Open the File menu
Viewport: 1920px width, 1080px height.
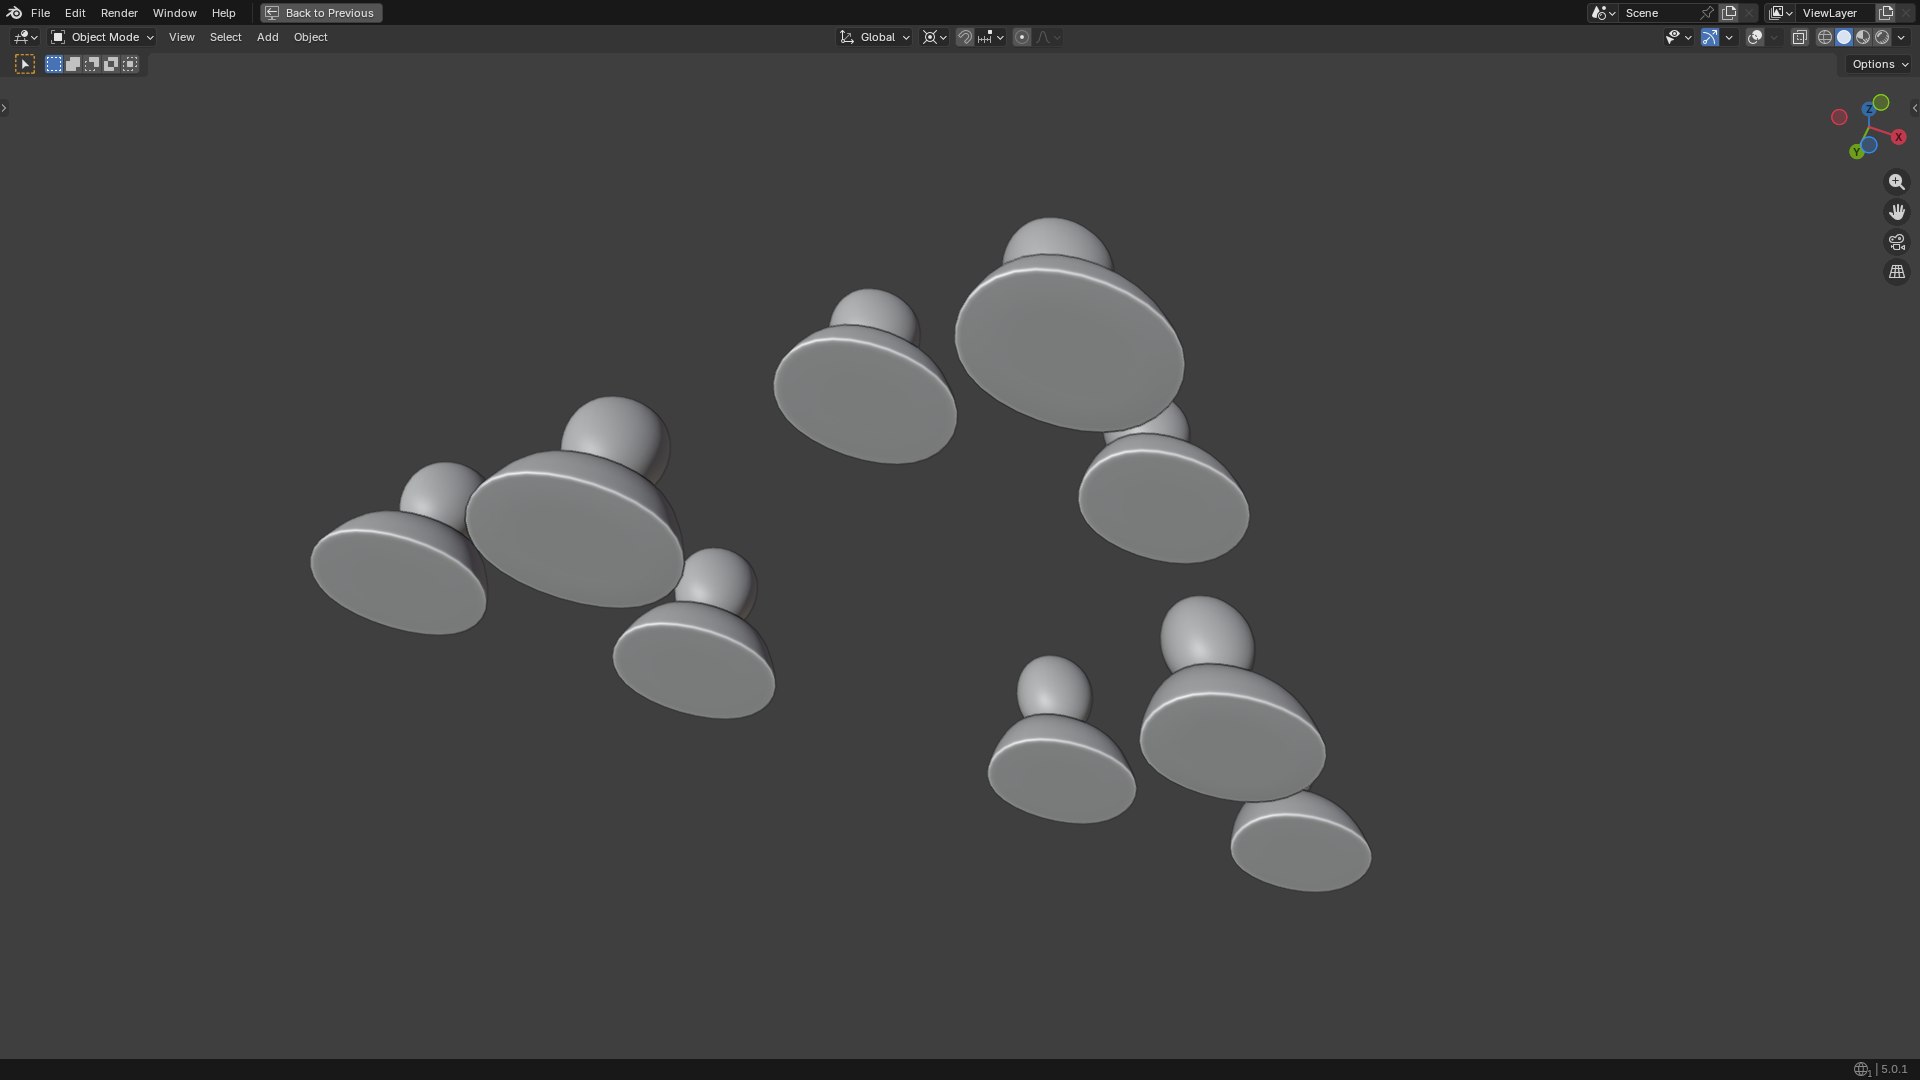[40, 13]
